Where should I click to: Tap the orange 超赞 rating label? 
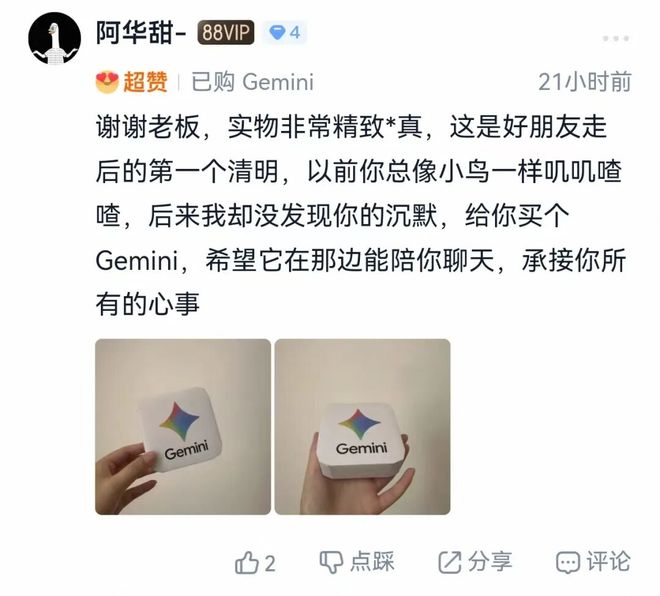(145, 82)
